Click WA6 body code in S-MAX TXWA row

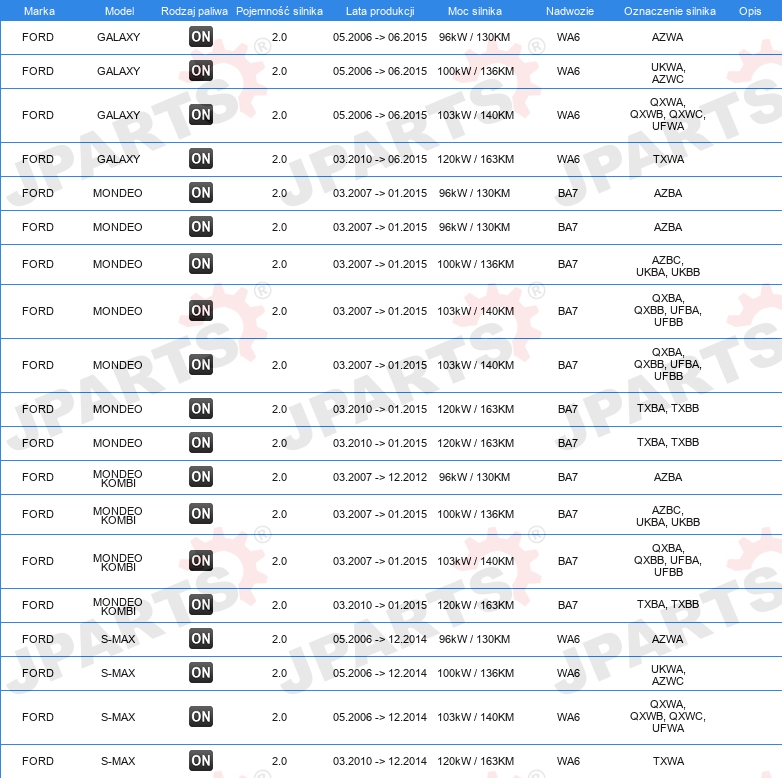(568, 761)
